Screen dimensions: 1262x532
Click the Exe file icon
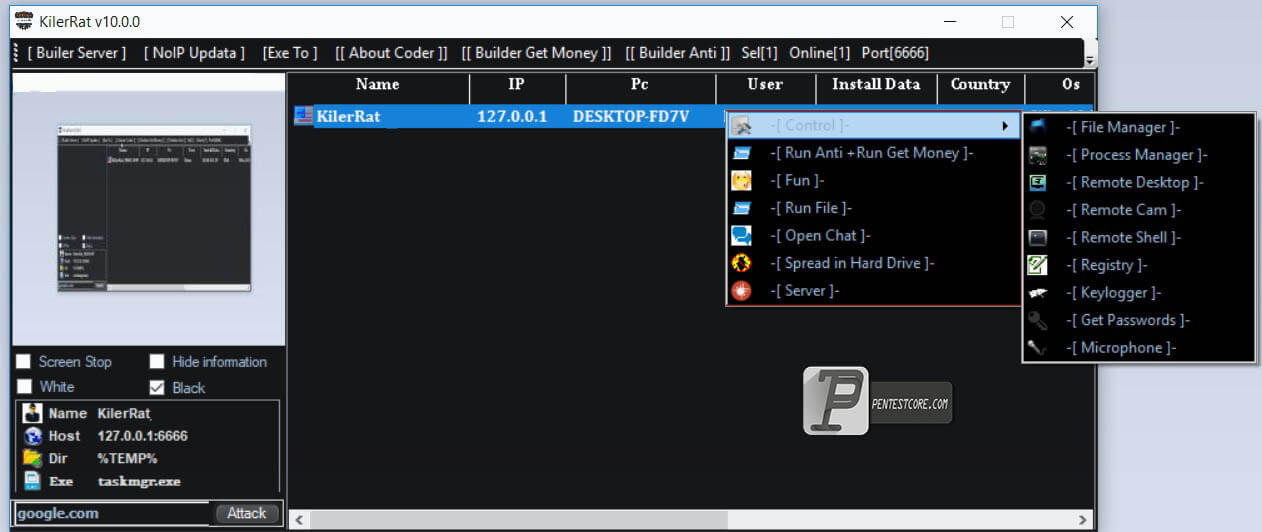click(32, 481)
